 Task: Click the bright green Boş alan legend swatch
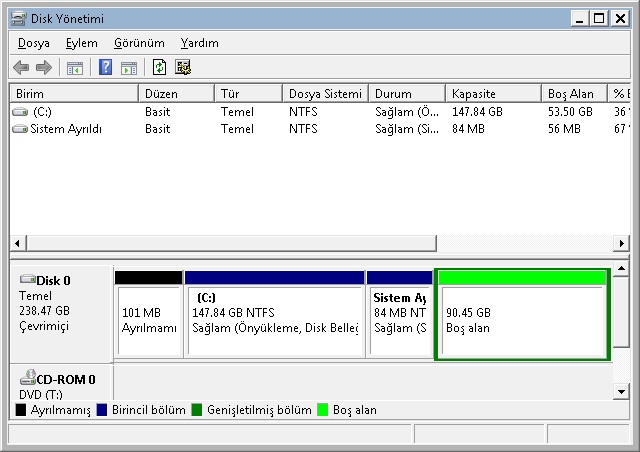(323, 410)
